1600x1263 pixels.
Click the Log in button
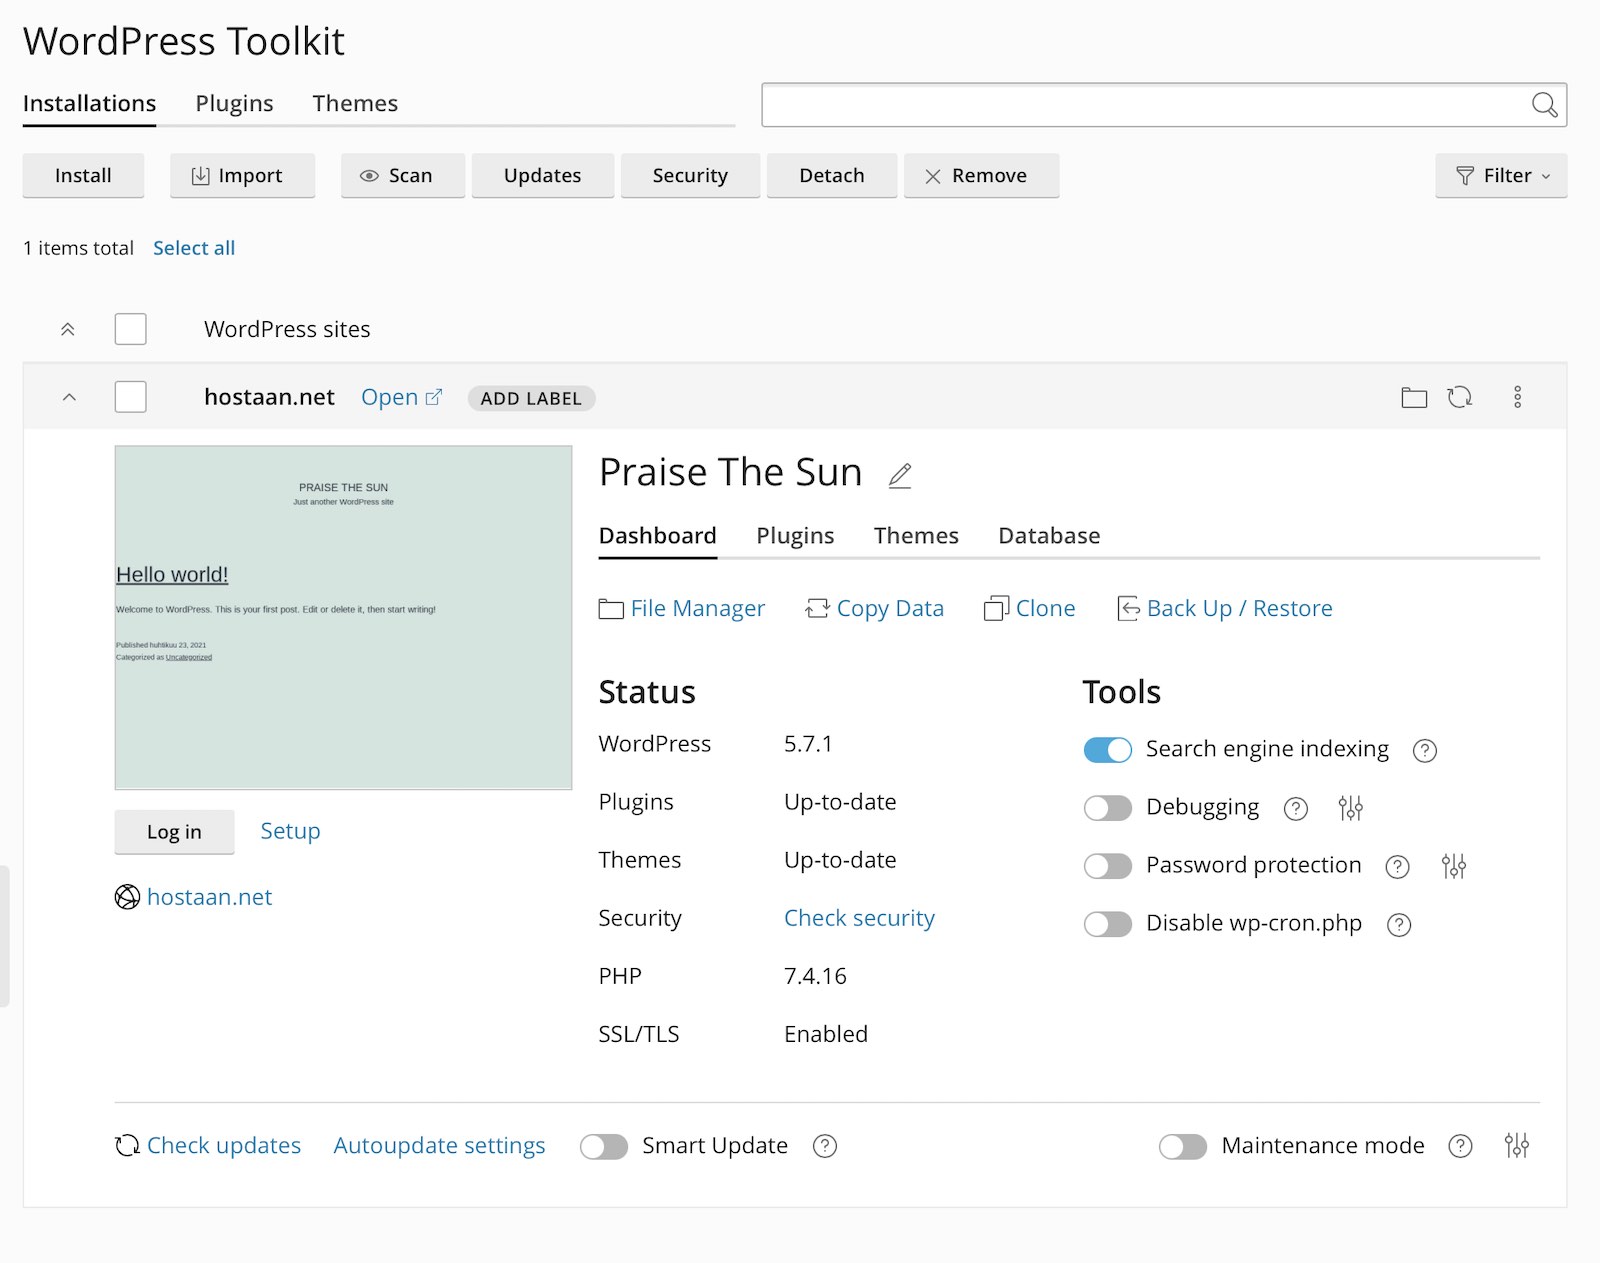(x=174, y=832)
